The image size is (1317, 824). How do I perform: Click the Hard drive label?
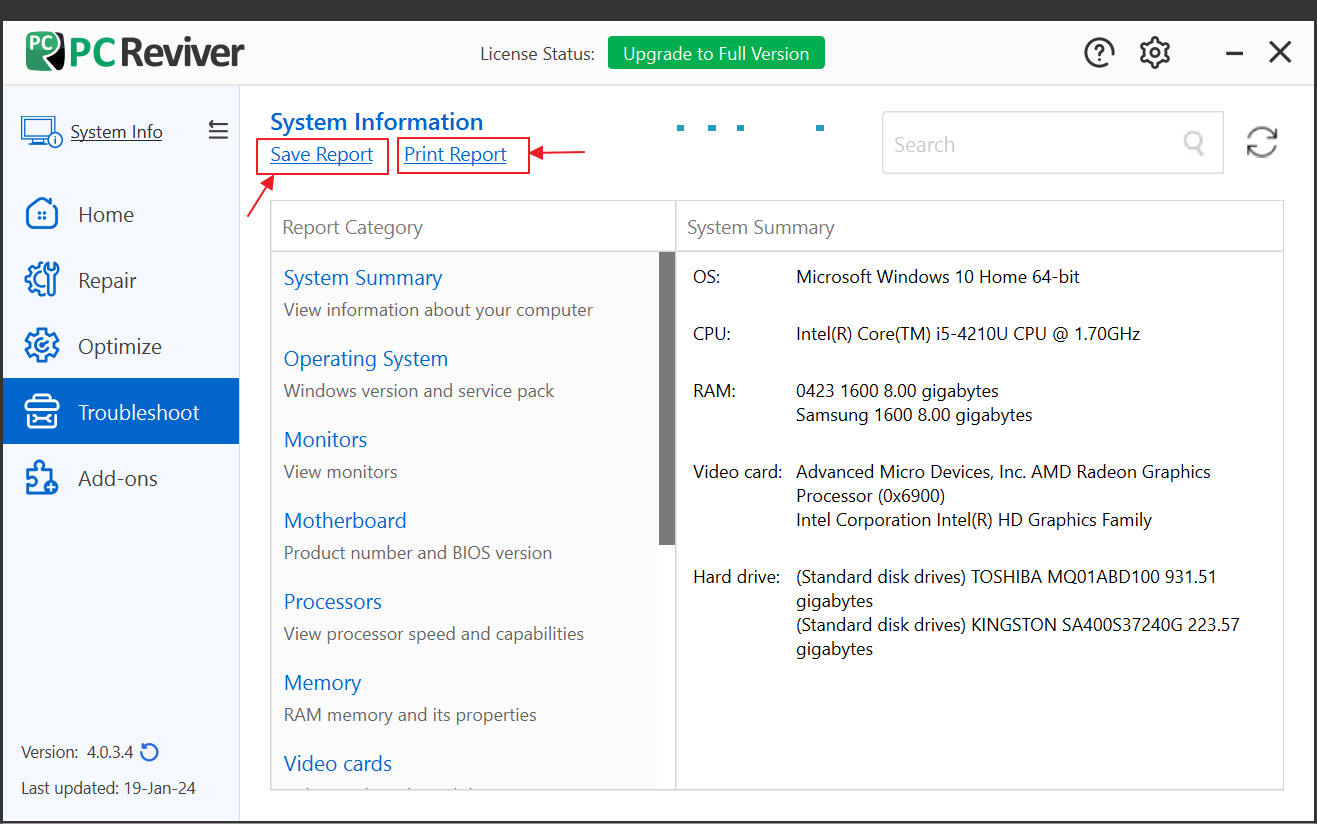click(736, 577)
